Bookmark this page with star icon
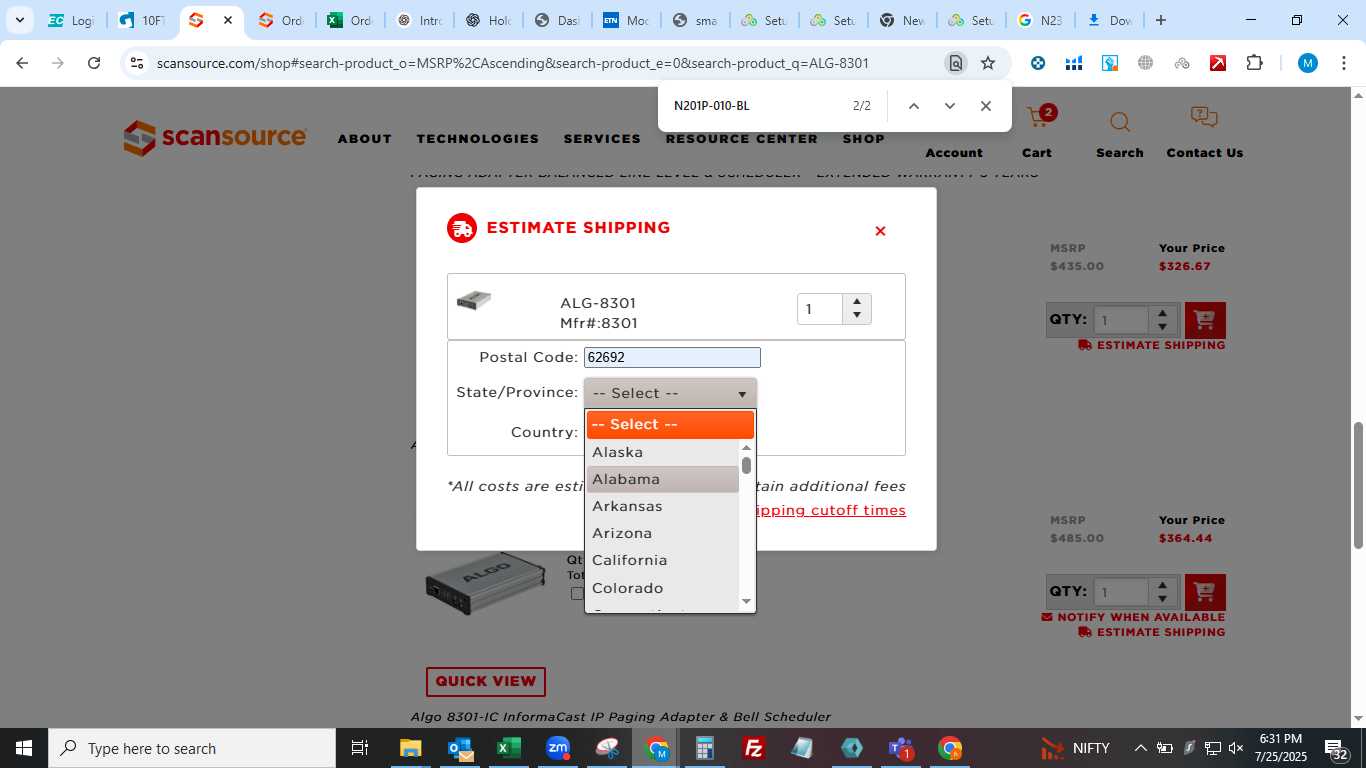This screenshot has height=768, width=1366. 988,63
